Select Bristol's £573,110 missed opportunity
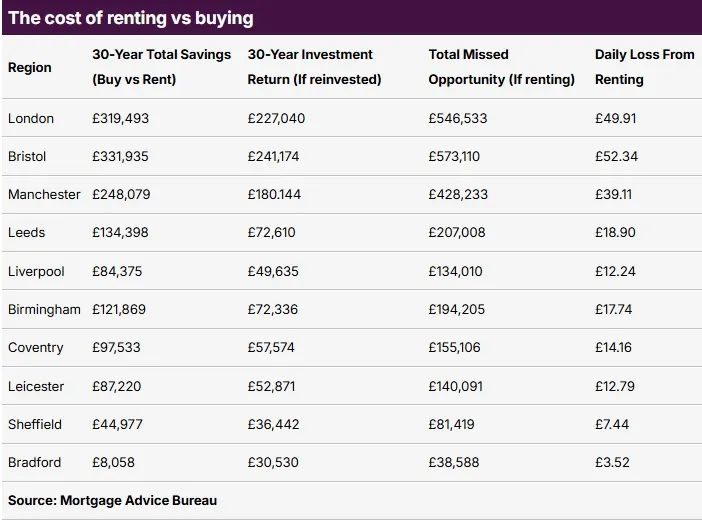The width and height of the screenshot is (702, 521). (x=454, y=156)
